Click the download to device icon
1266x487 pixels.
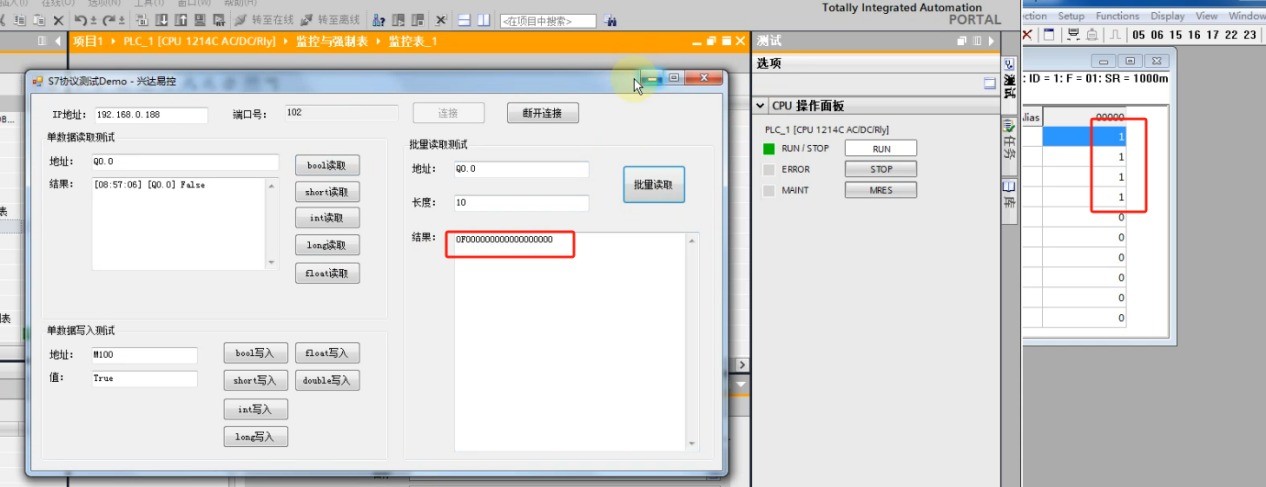[x=161, y=20]
